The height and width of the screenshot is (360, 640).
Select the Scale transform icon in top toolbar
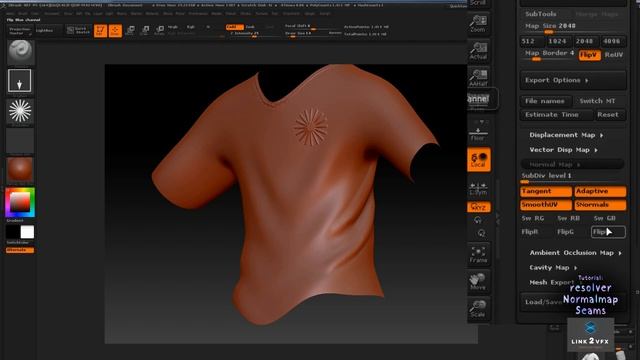click(145, 31)
